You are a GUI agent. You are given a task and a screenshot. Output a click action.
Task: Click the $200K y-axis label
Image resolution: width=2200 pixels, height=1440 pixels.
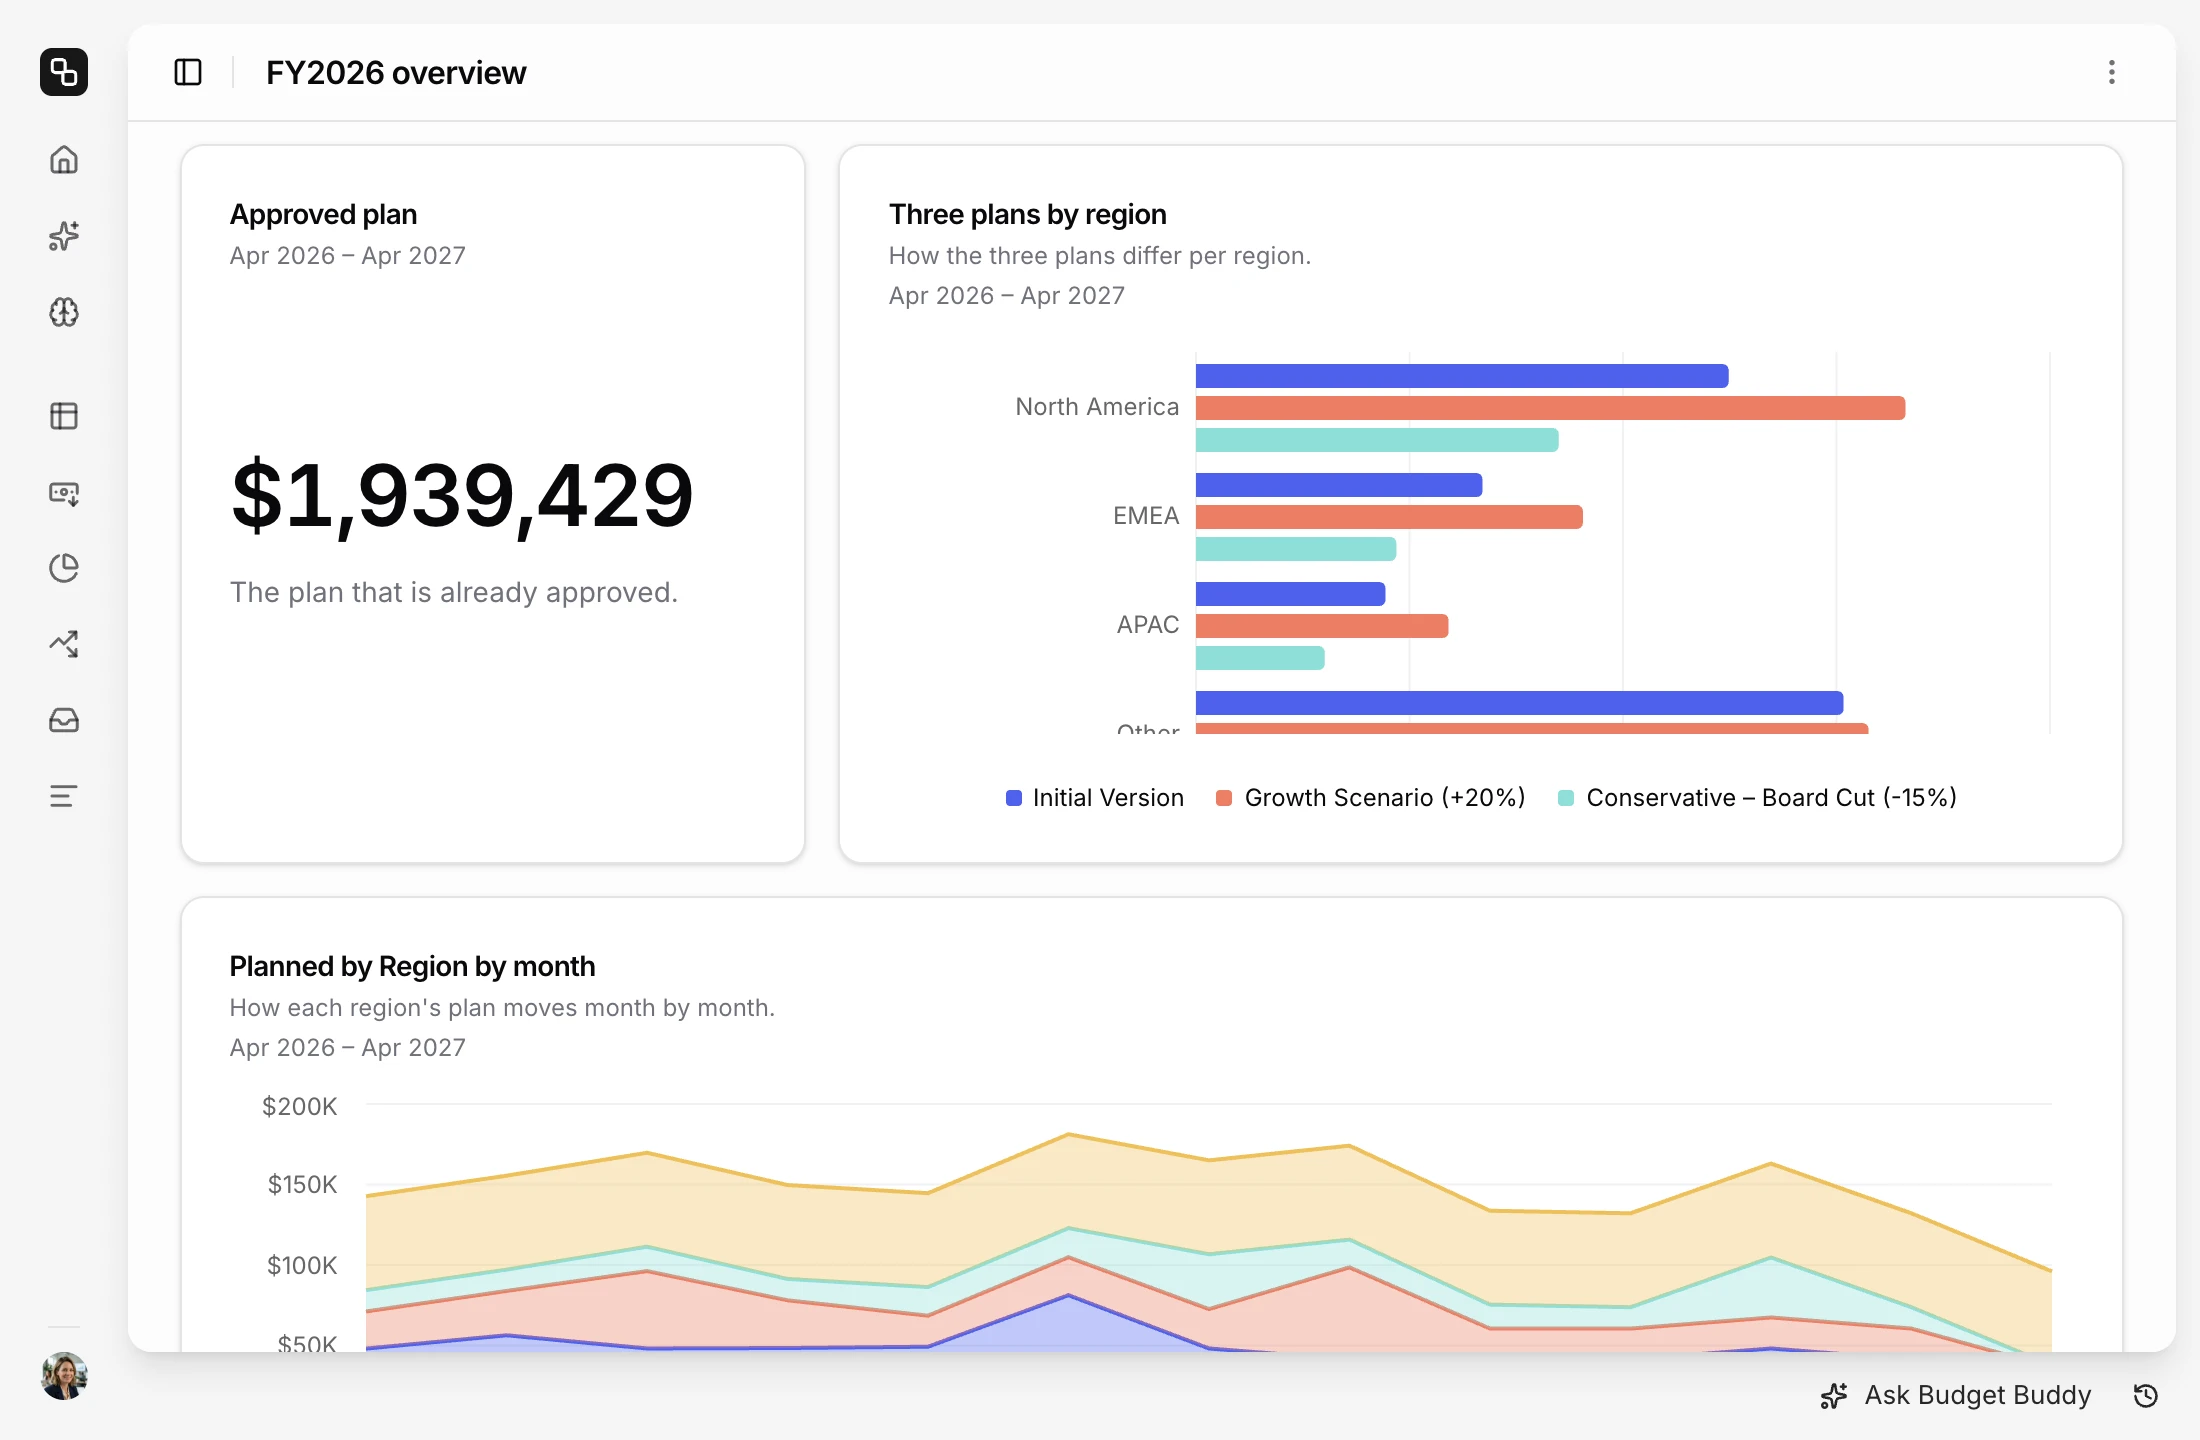(300, 1106)
